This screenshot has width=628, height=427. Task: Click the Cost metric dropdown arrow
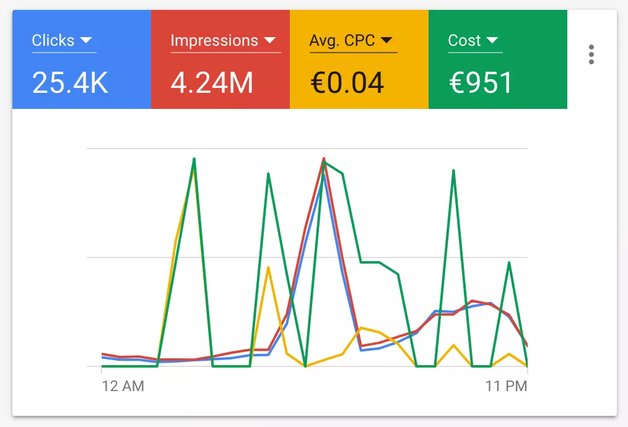click(x=492, y=41)
